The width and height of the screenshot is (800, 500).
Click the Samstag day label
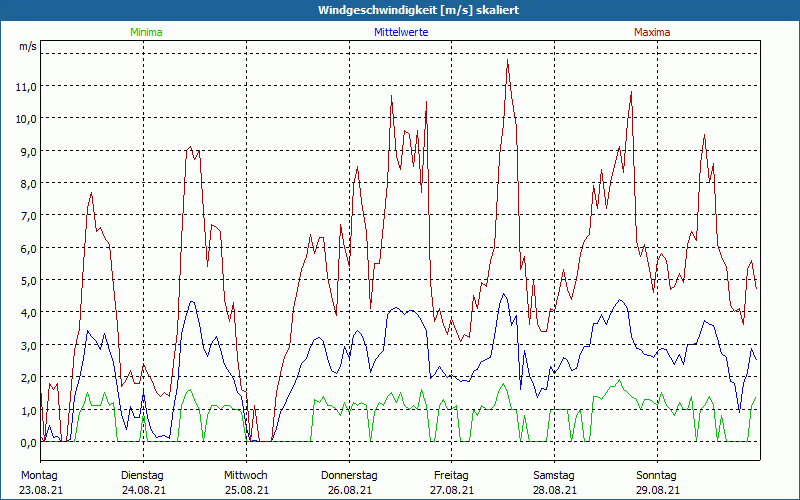pos(554,476)
